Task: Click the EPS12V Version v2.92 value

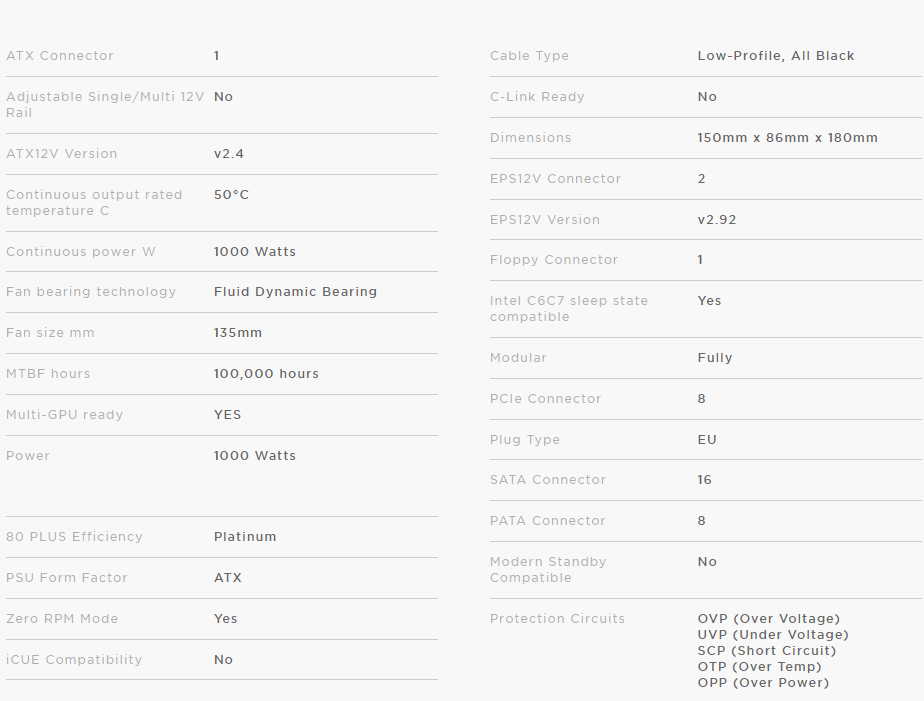Action: [x=717, y=220]
